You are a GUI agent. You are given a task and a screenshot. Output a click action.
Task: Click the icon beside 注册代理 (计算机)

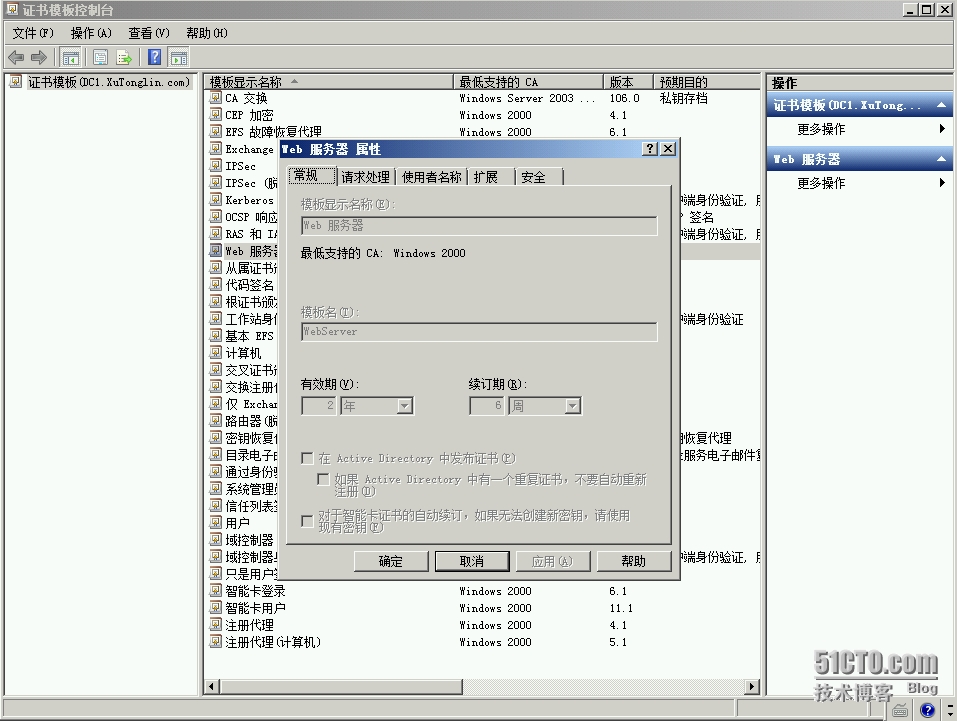pos(215,642)
